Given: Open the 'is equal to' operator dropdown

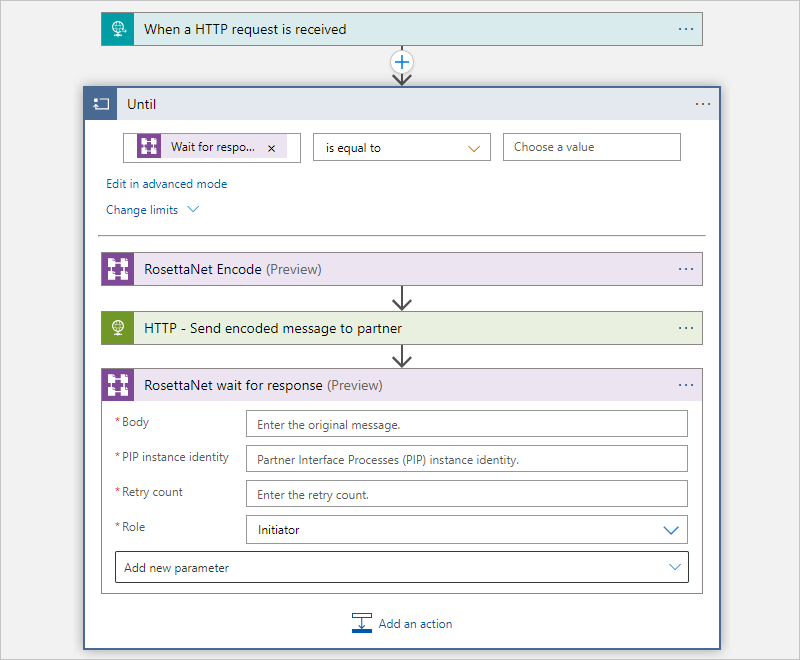Looking at the screenshot, I should click(402, 148).
